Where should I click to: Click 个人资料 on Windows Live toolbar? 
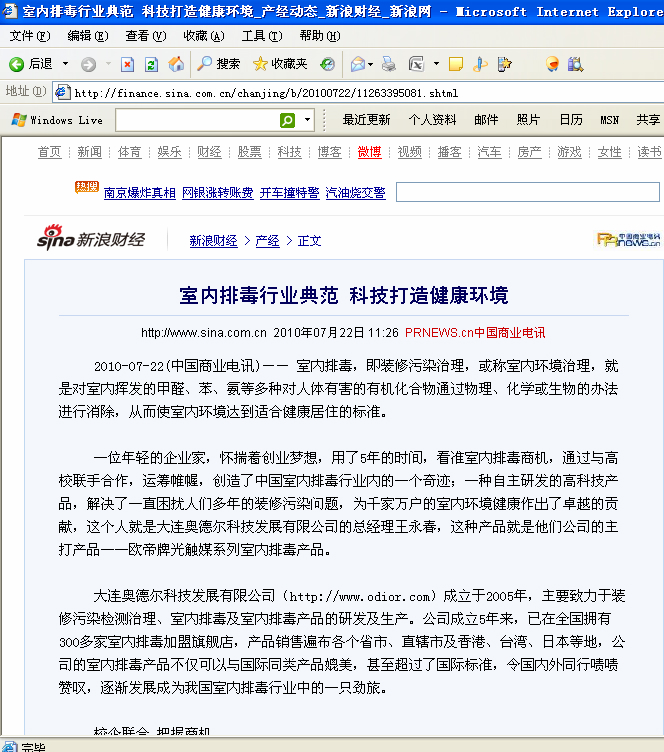[432, 120]
